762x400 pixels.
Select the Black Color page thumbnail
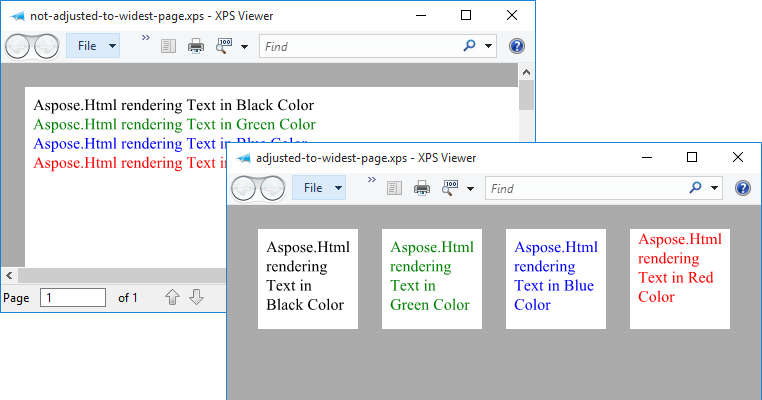pyautogui.click(x=308, y=279)
